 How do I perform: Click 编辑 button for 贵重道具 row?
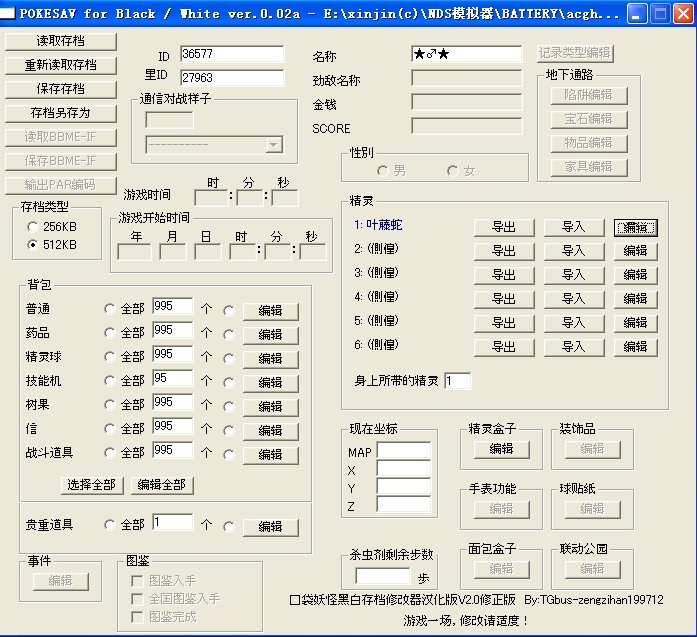[271, 527]
